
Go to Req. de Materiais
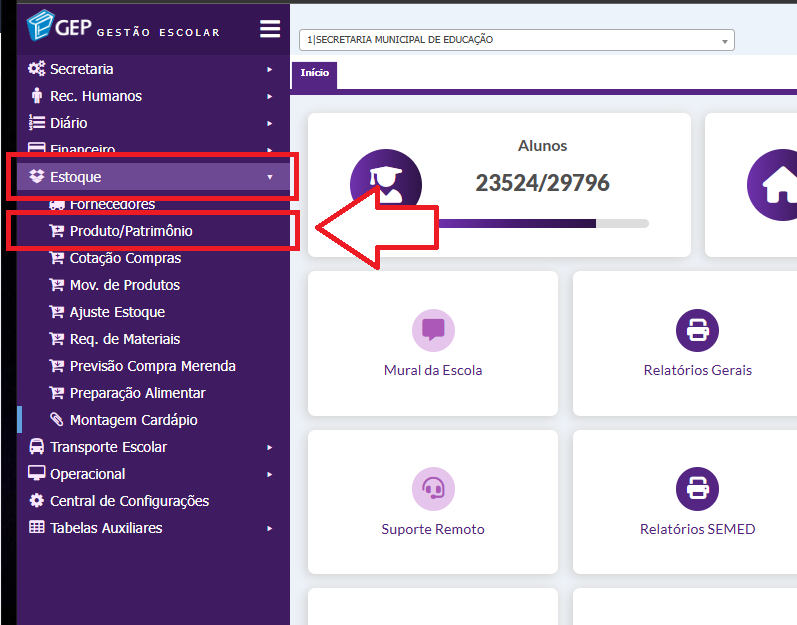click(125, 339)
